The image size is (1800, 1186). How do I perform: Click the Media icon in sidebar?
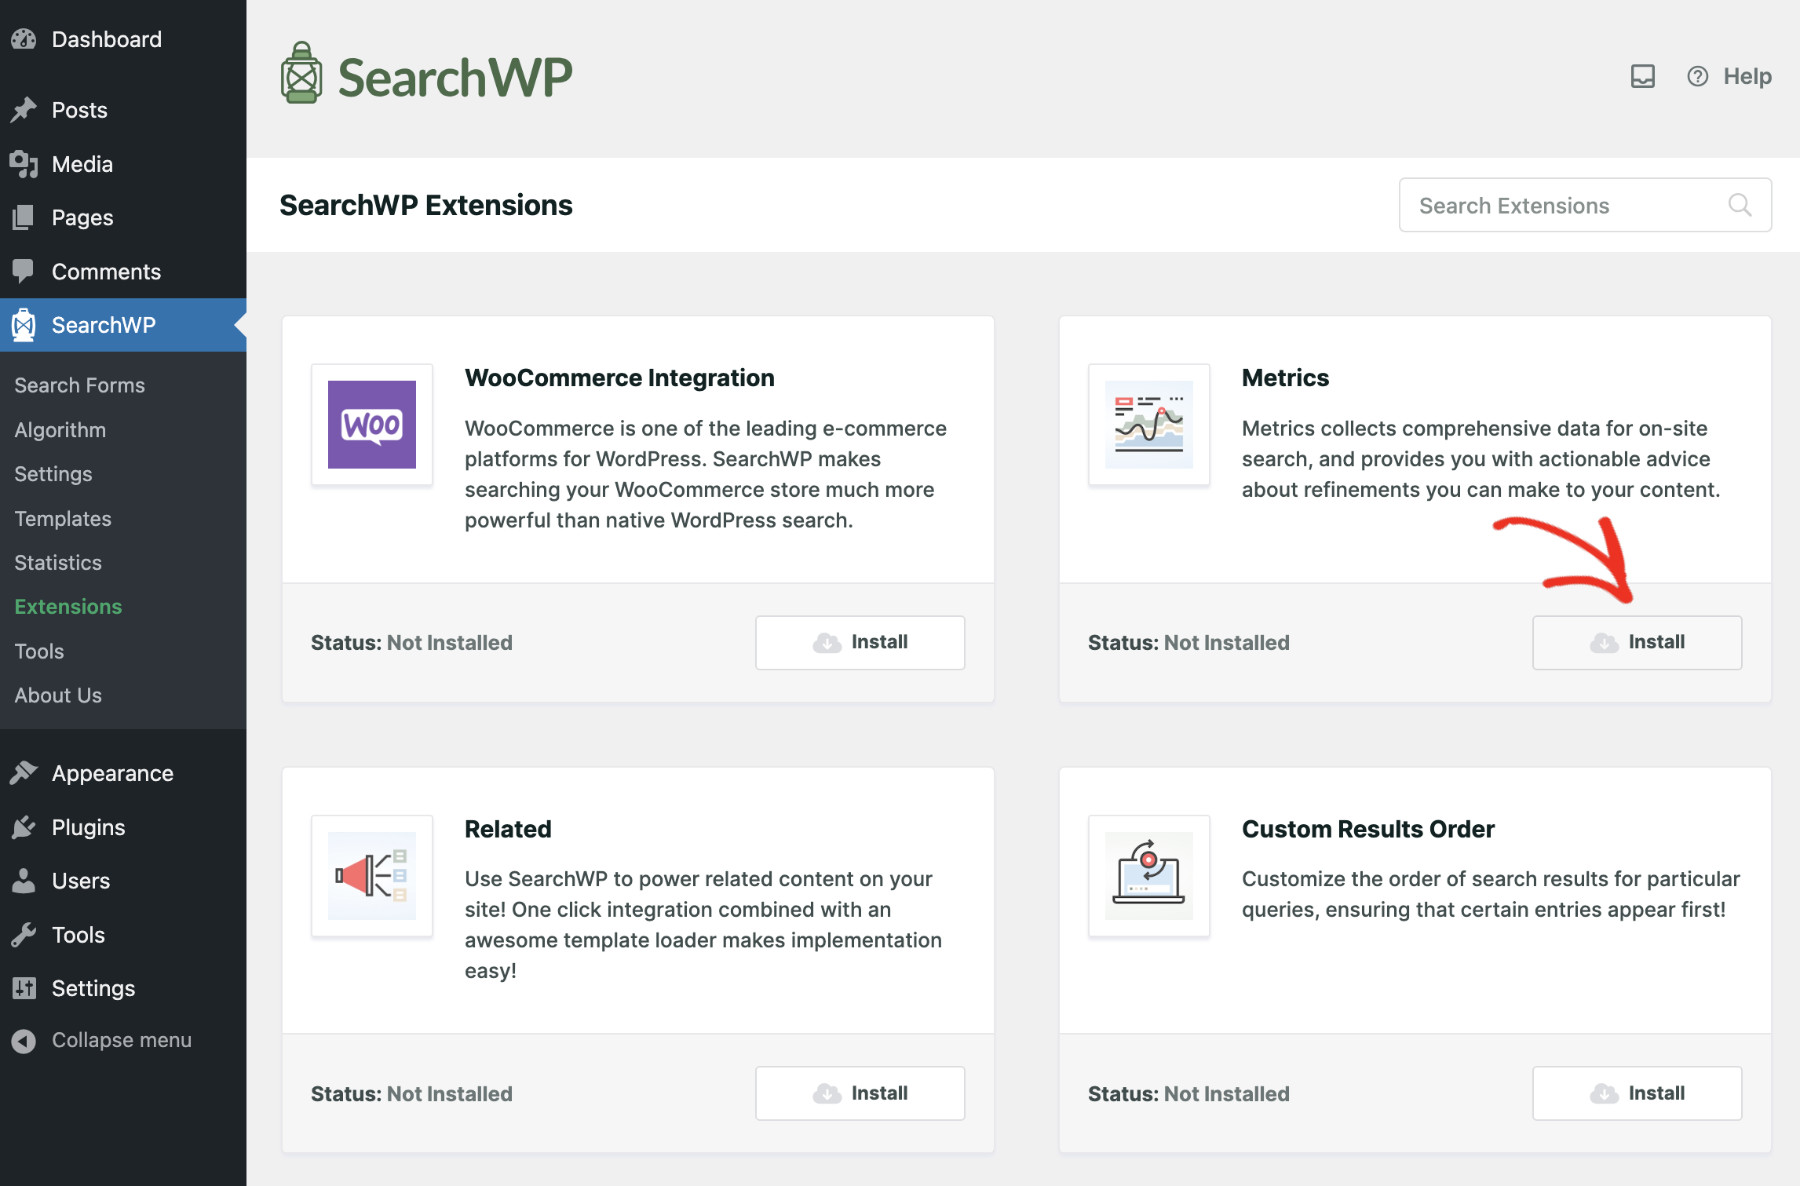(x=24, y=164)
